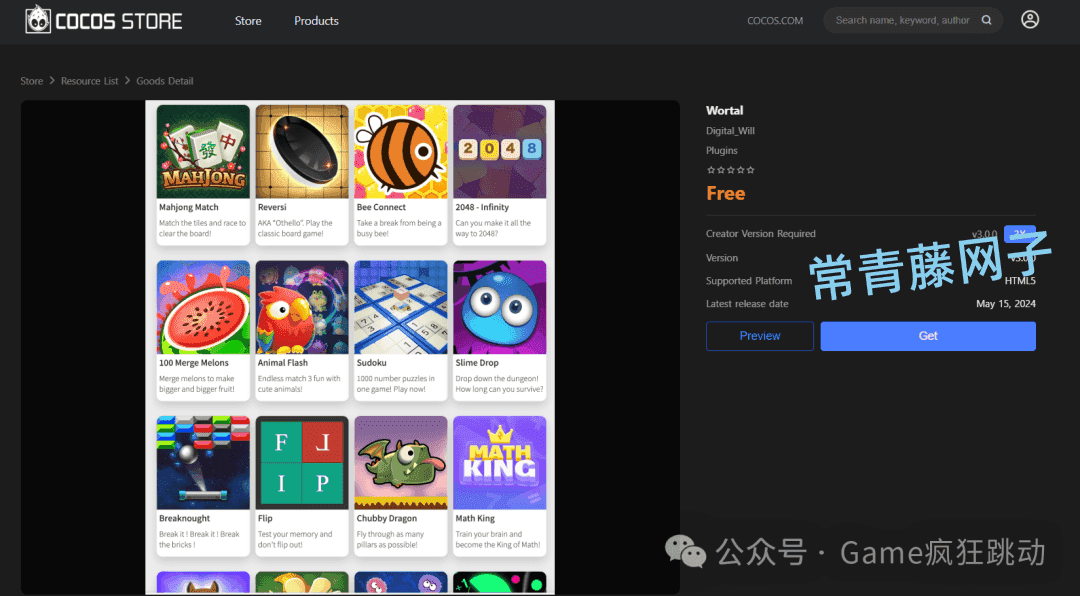Go to the Resource List breadcrumb
Image resolution: width=1080 pixels, height=596 pixels.
click(x=90, y=81)
